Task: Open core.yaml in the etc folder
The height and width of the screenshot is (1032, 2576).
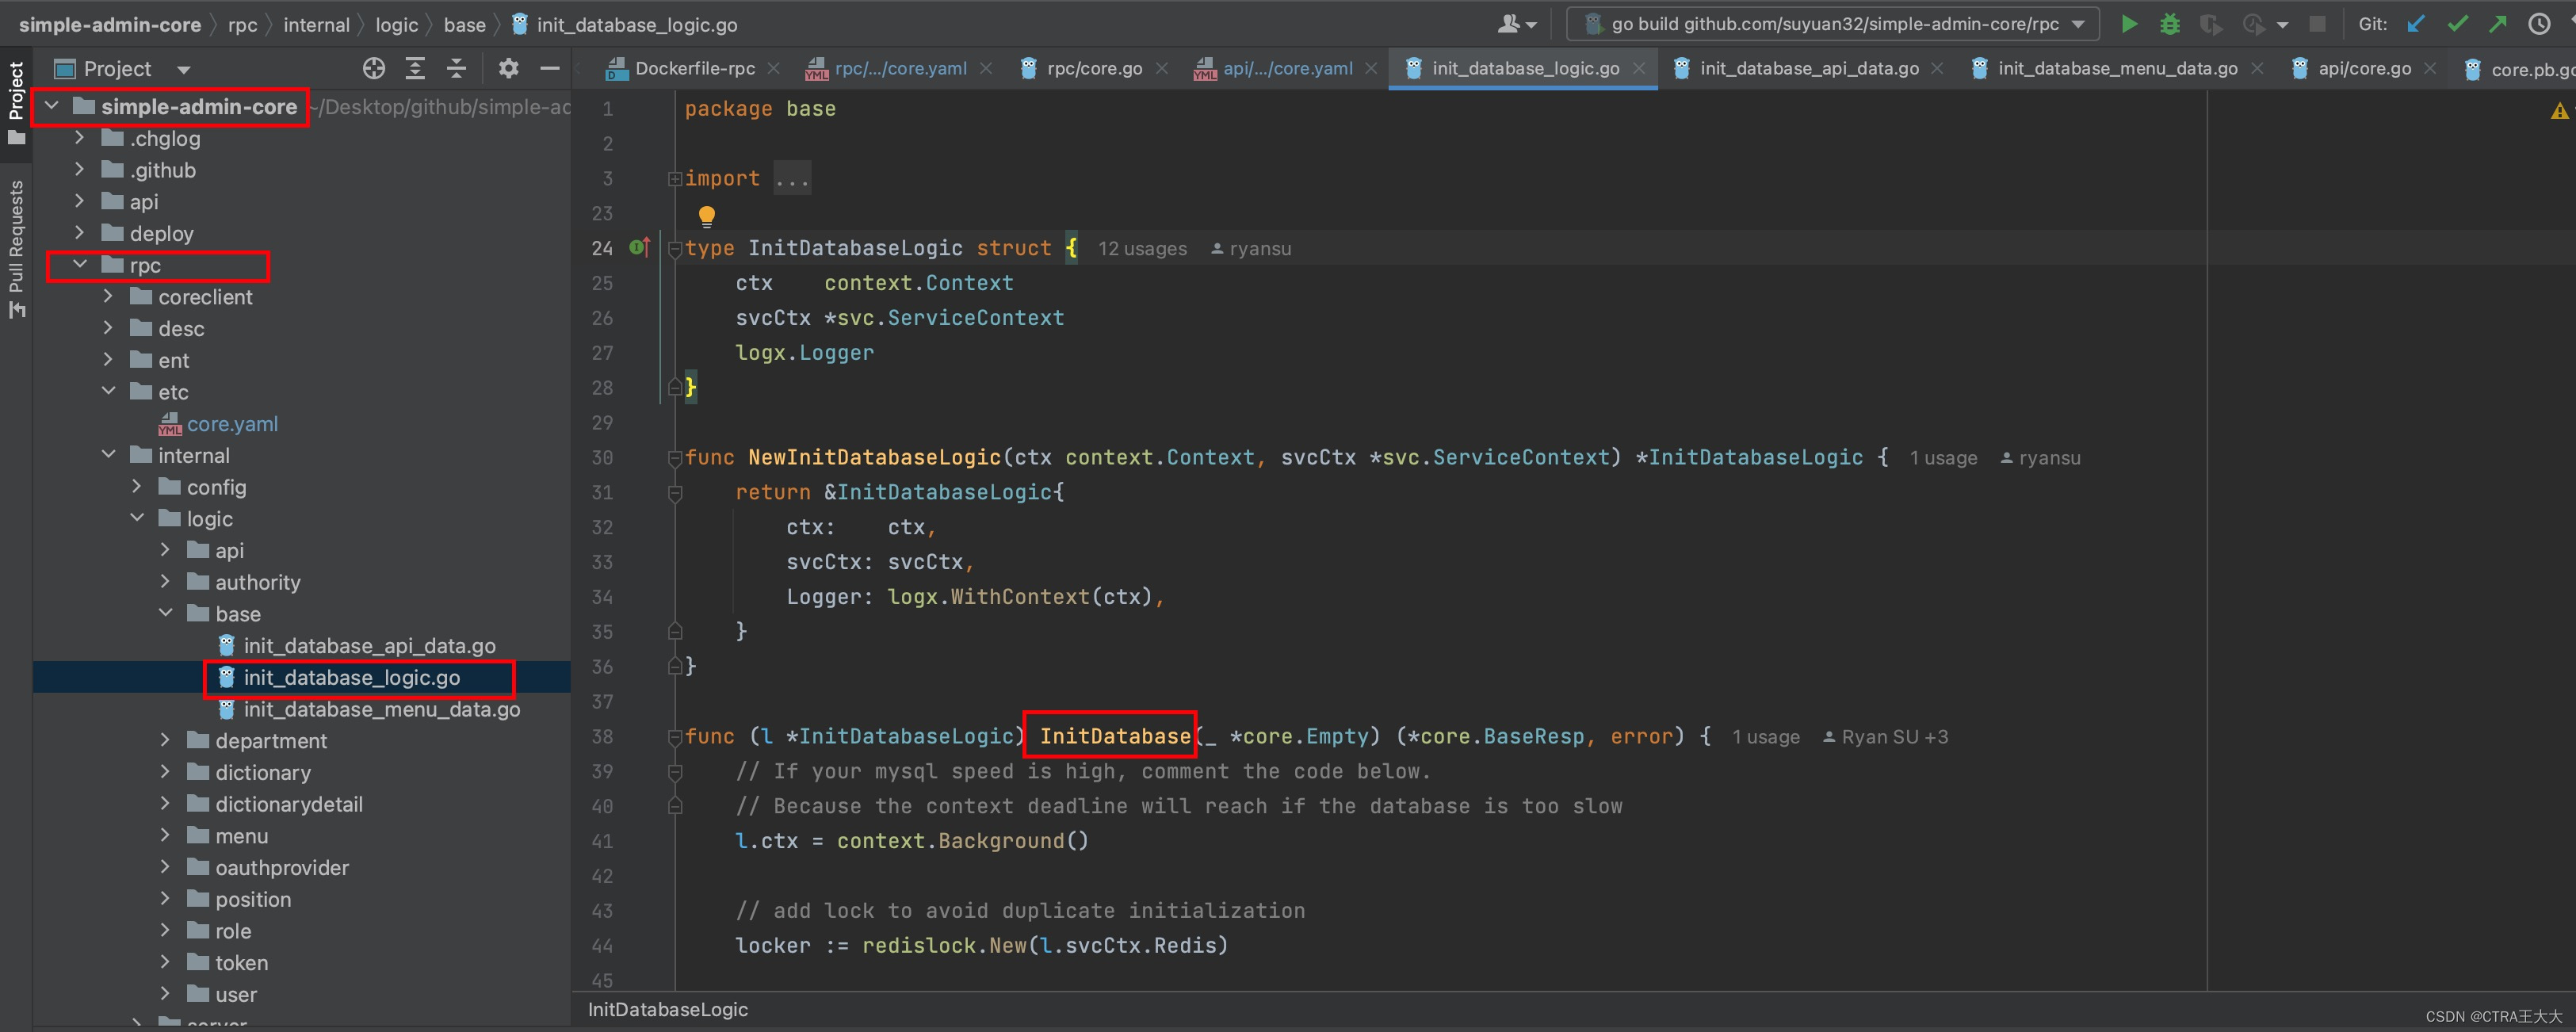Action: click(x=232, y=424)
